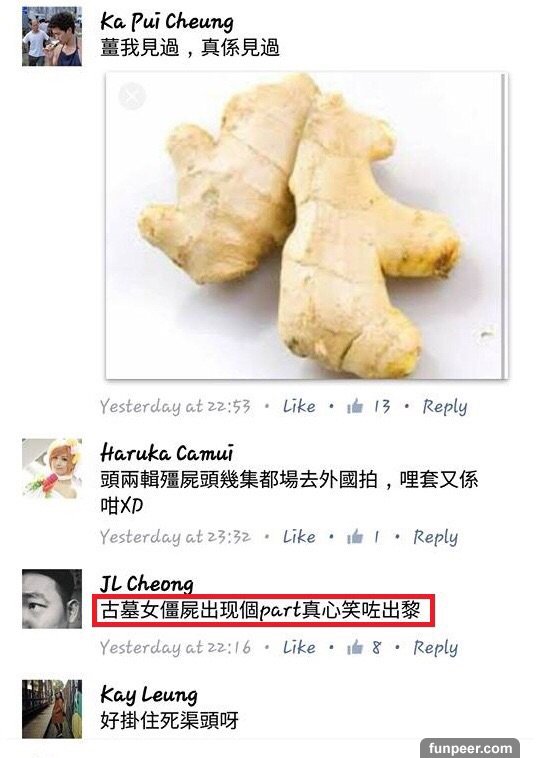Screen dimensions: 540x758
Task: Click the Yesterday at 22:53 timestamp
Action: (x=175, y=406)
